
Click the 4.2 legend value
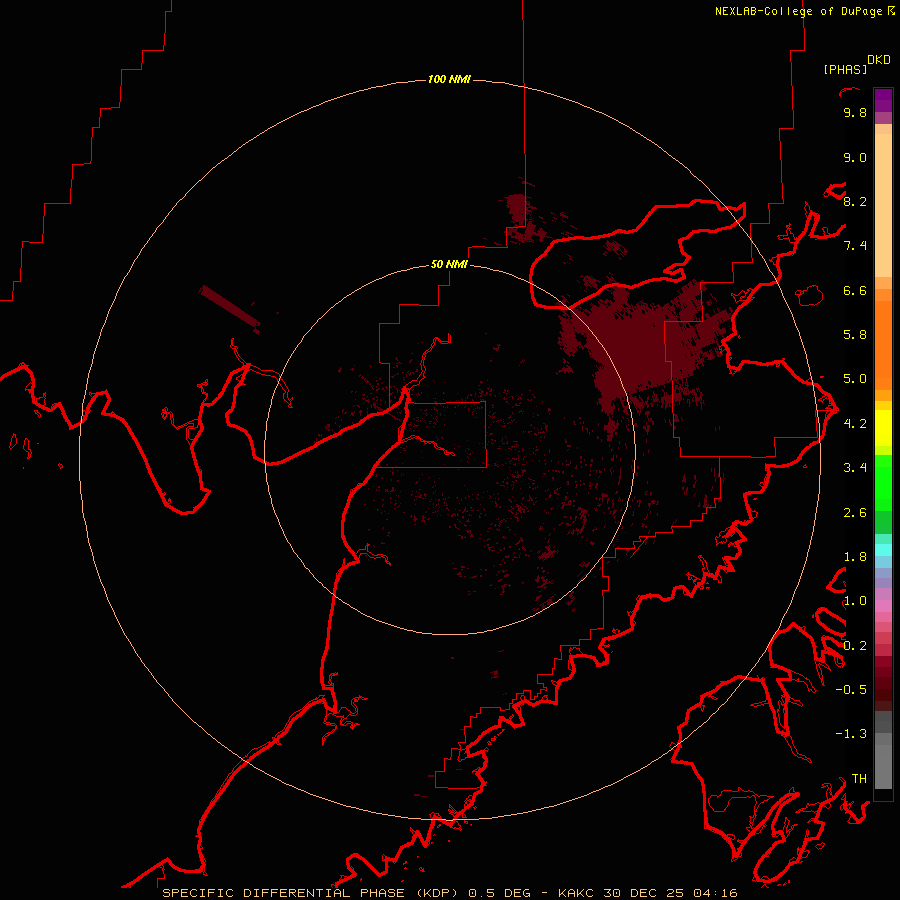click(x=855, y=424)
